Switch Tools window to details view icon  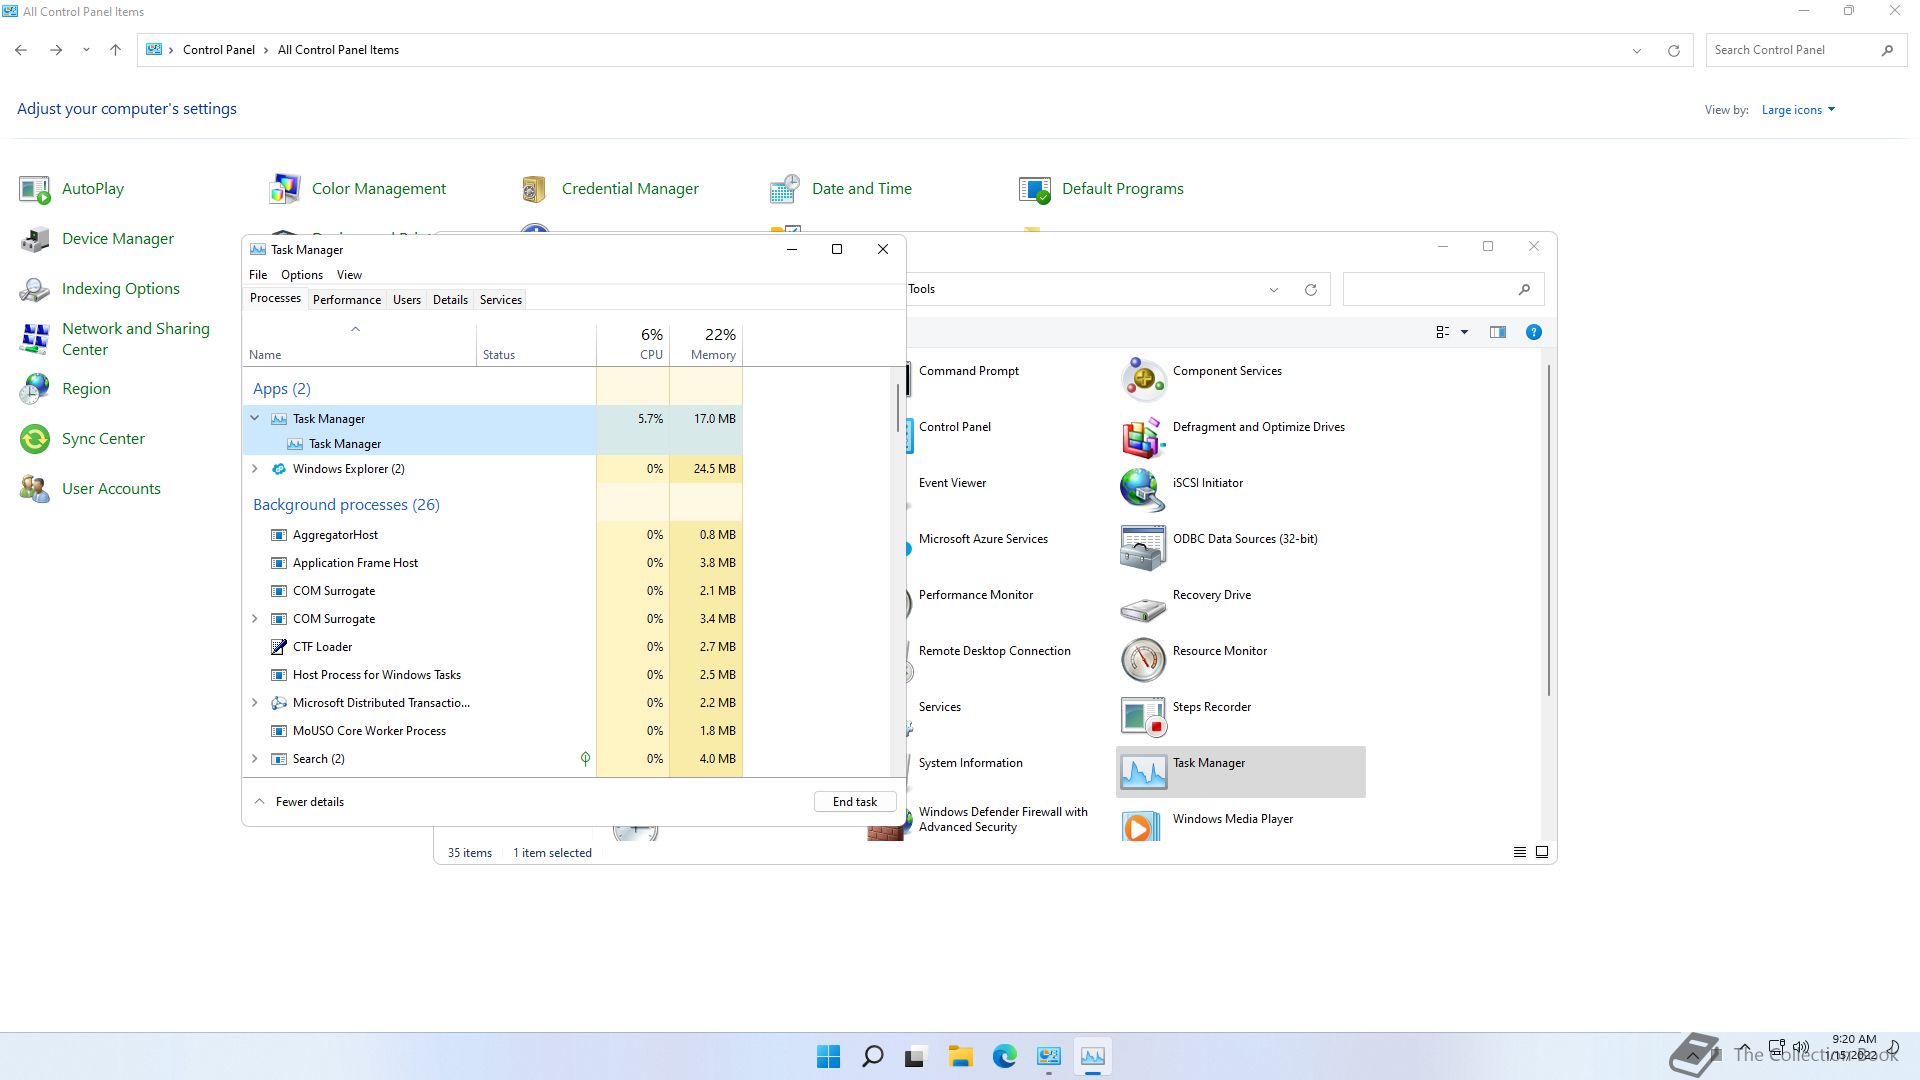pyautogui.click(x=1519, y=853)
